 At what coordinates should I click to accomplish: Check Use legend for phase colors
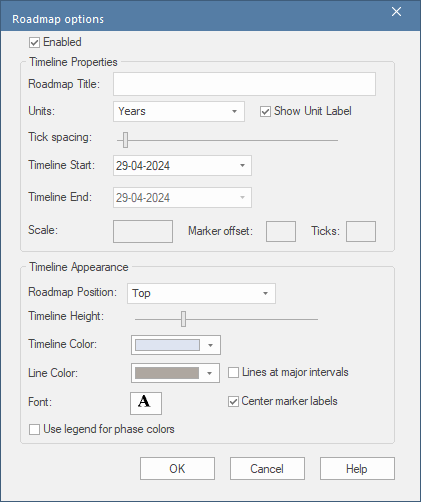34,429
